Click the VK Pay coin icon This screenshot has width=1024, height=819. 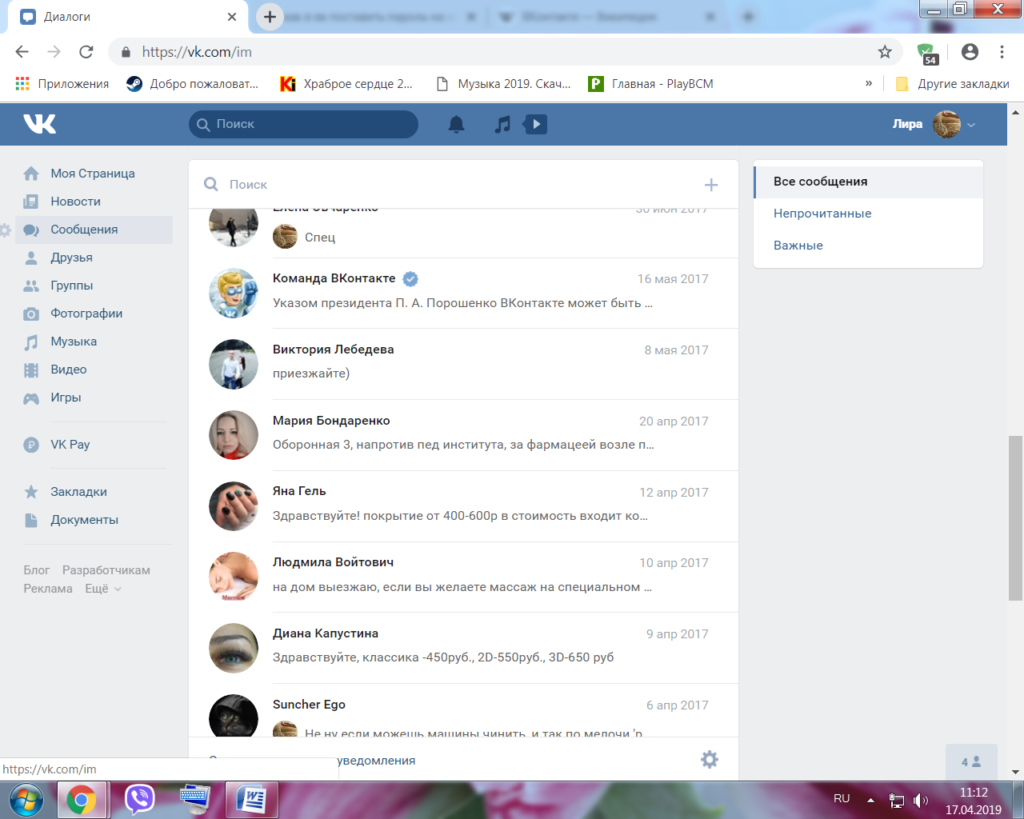(31, 445)
